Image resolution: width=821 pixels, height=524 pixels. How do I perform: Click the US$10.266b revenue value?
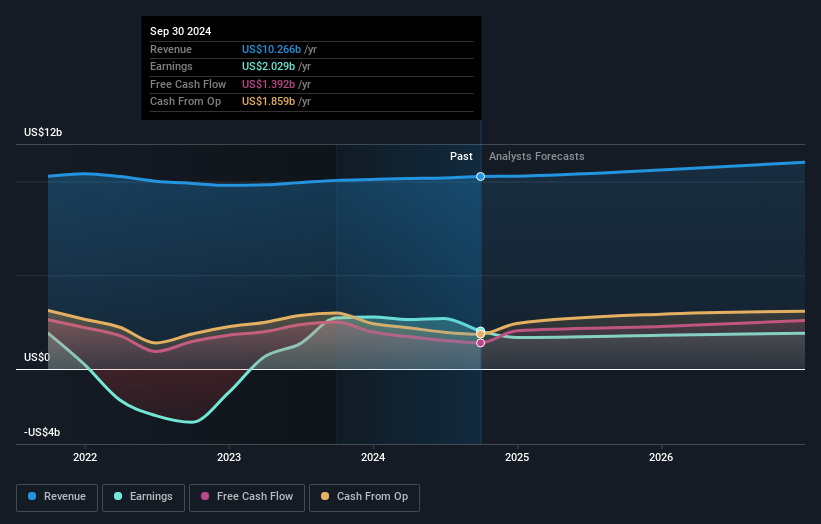(x=271, y=49)
